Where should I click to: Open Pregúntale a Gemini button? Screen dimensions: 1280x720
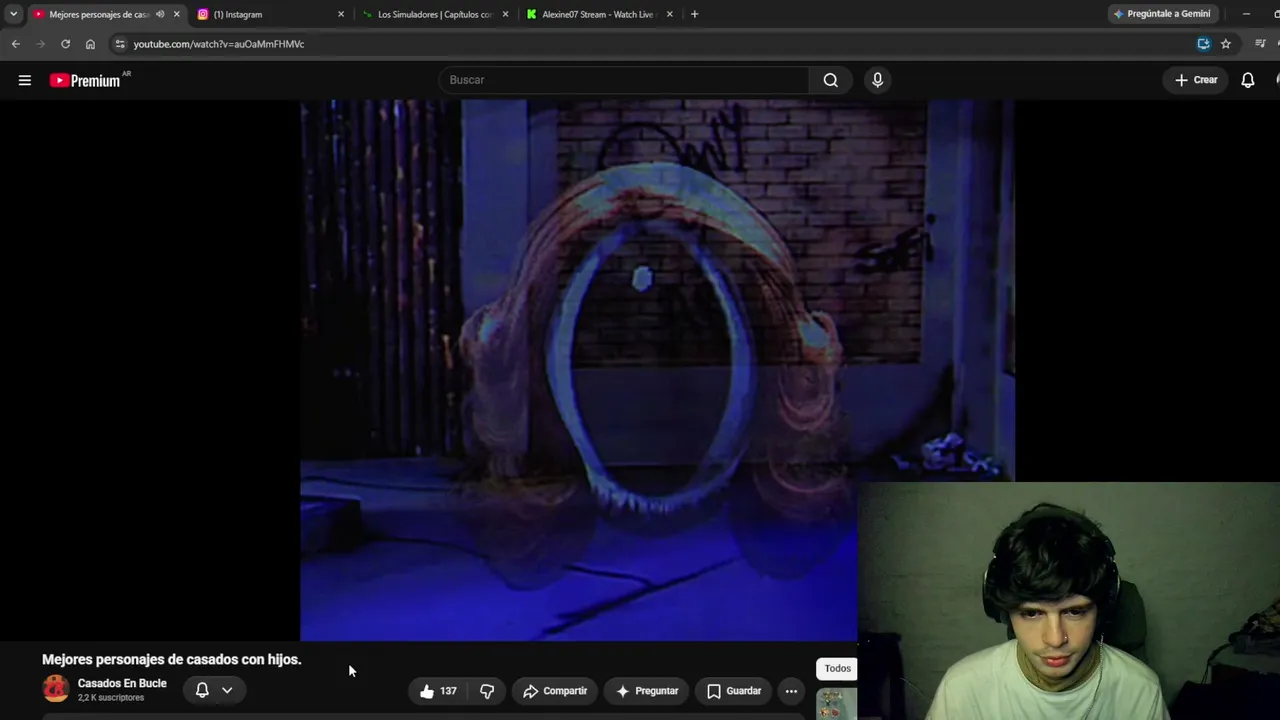[x=1163, y=14]
